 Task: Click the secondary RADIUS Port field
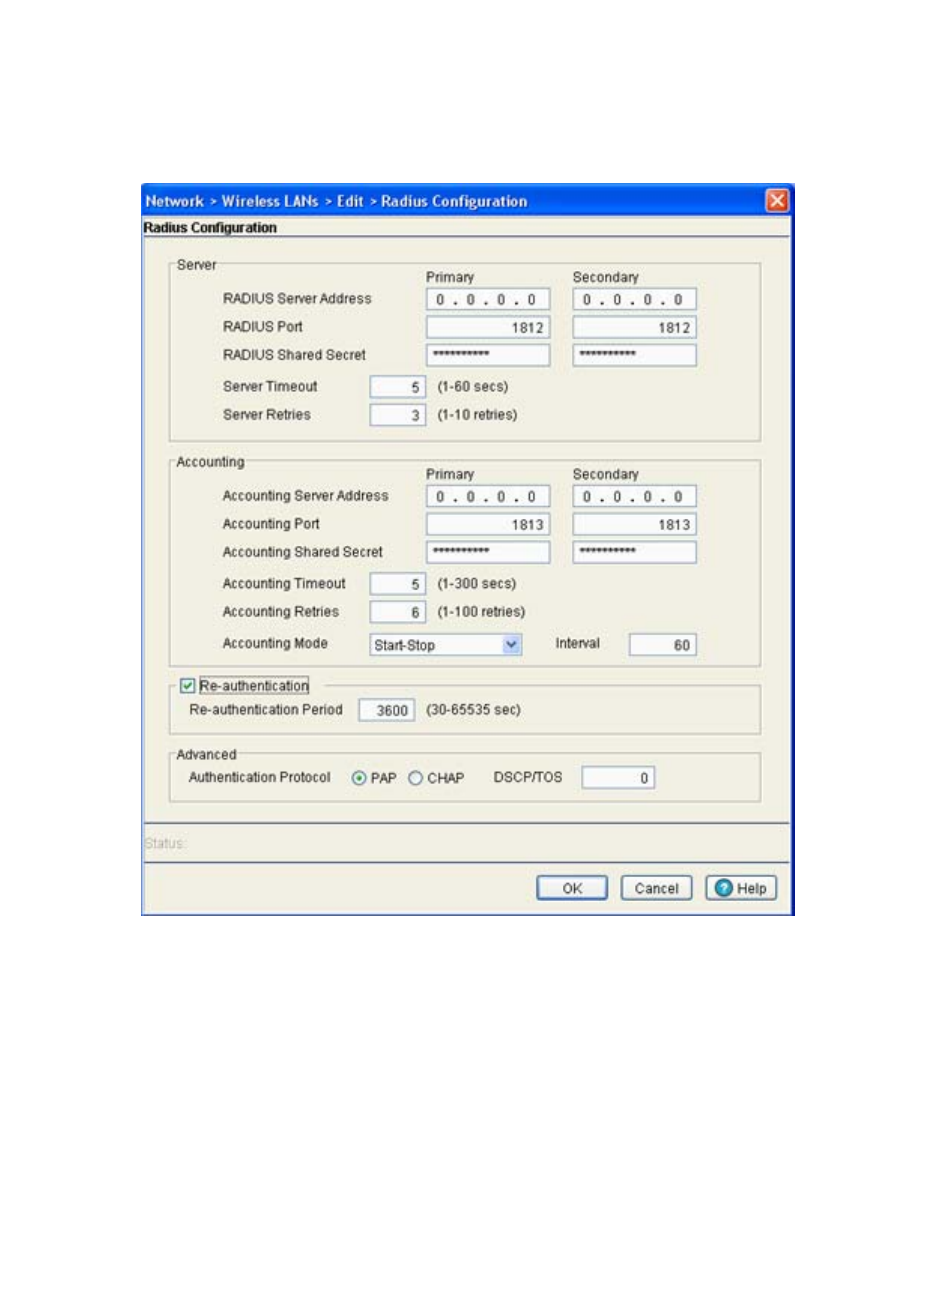(634, 327)
